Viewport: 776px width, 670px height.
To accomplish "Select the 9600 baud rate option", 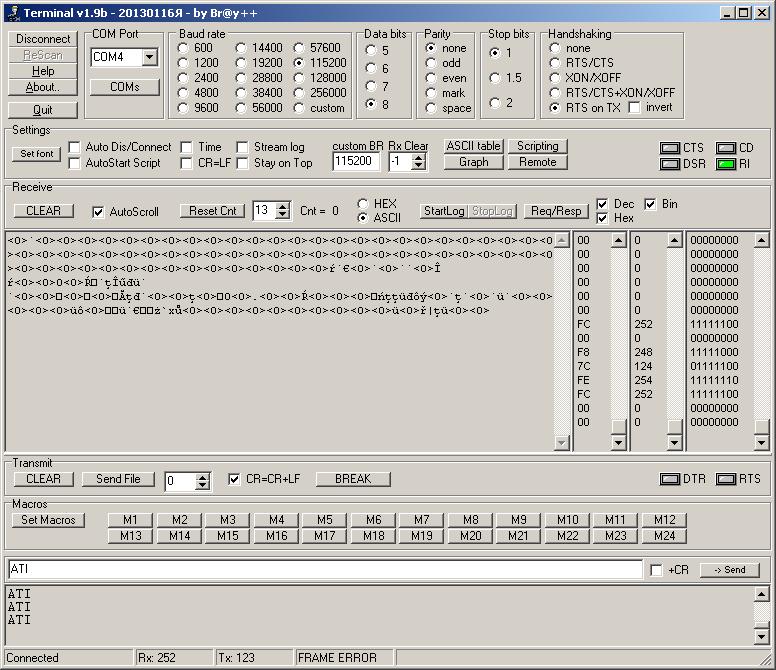I will (x=185, y=108).
